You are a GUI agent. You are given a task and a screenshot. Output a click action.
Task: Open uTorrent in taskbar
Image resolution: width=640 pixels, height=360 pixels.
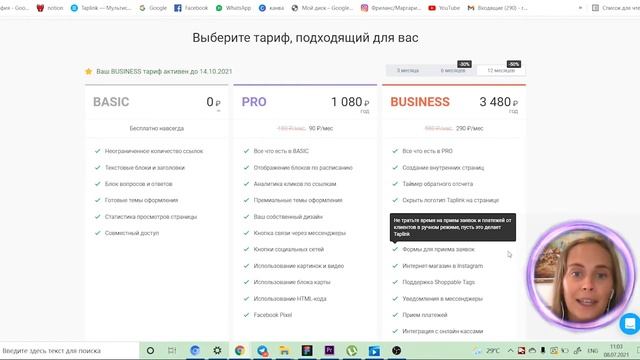pyautogui.click(x=351, y=351)
